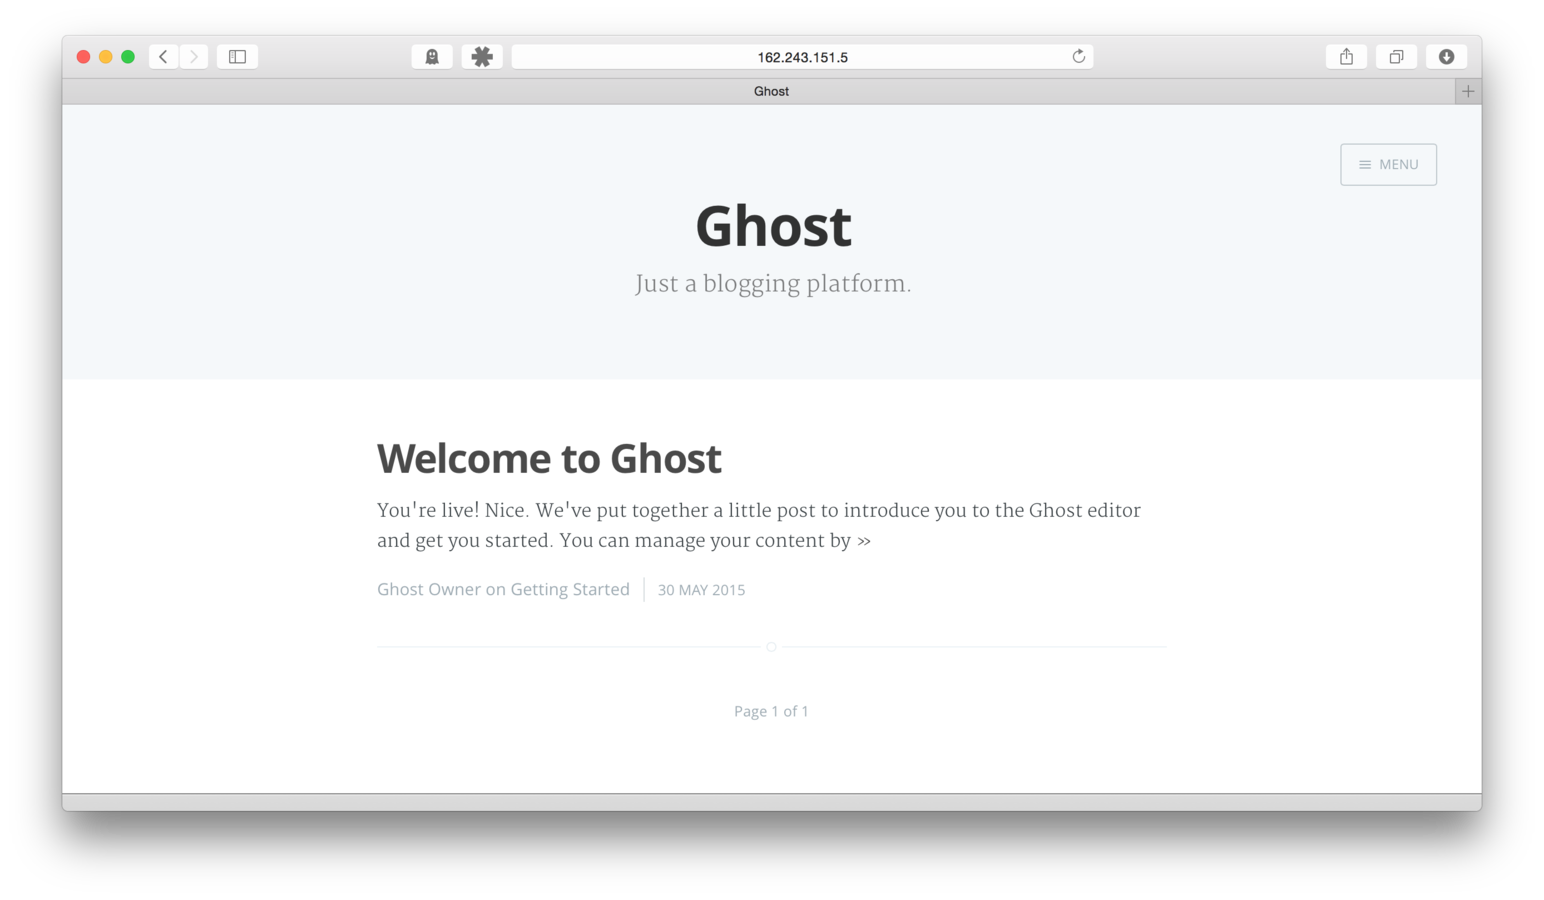Enter full screen with green button
This screenshot has width=1544, height=900.
coord(128,57)
